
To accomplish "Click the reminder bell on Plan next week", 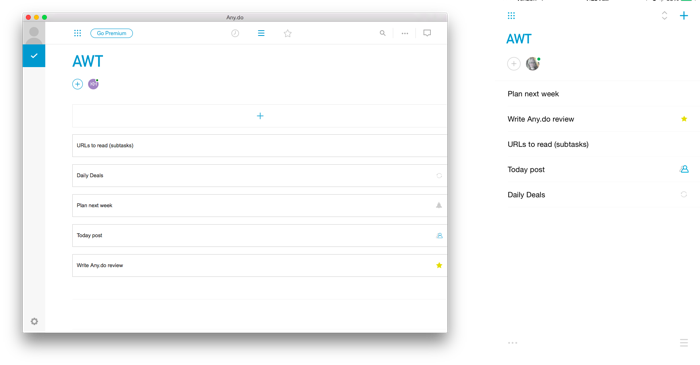I will [439, 205].
